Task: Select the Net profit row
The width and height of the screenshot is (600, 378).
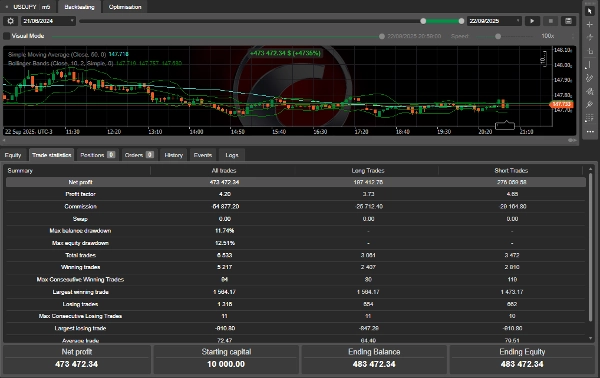Action: point(295,182)
